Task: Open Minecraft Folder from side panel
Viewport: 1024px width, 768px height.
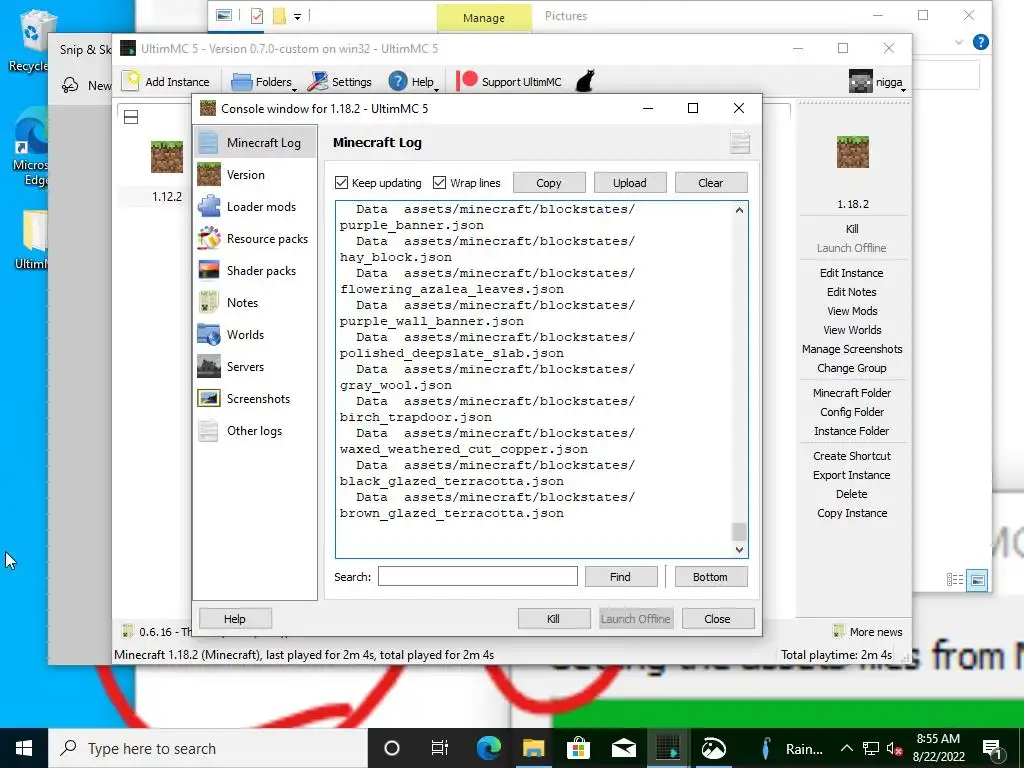Action: (852, 392)
